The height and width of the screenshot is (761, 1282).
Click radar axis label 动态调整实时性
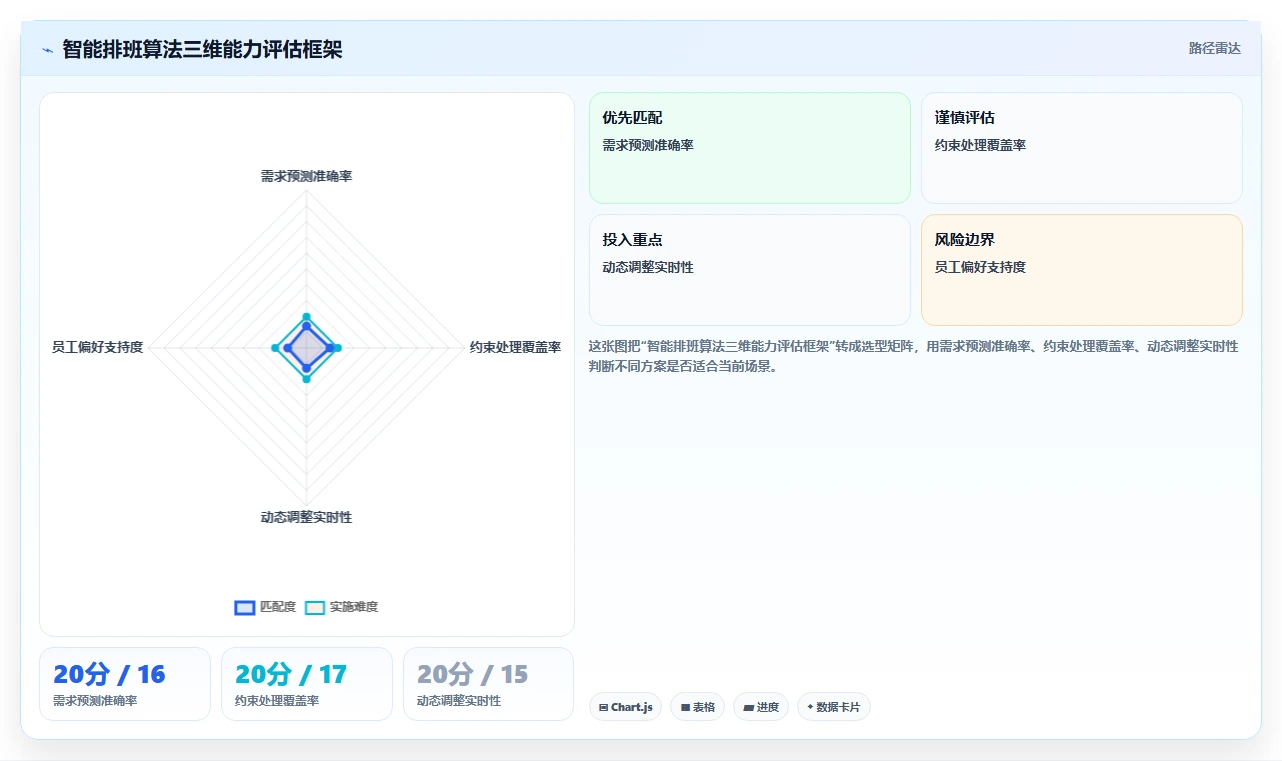pyautogui.click(x=306, y=517)
